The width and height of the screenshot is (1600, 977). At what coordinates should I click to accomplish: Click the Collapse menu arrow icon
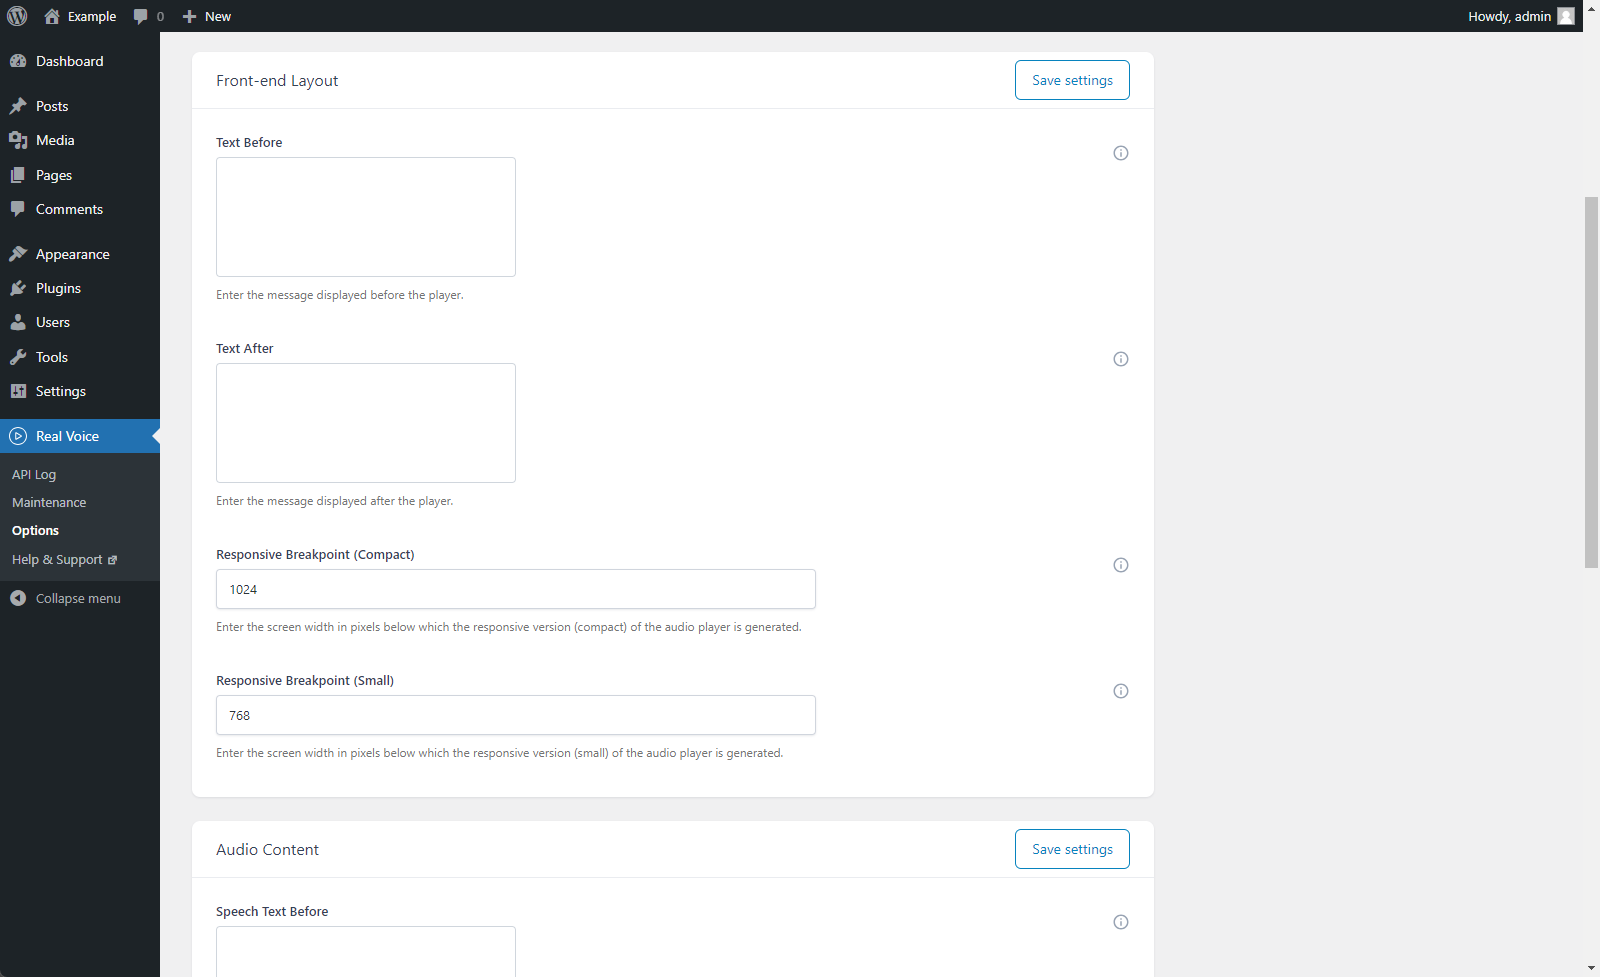click(x=18, y=598)
